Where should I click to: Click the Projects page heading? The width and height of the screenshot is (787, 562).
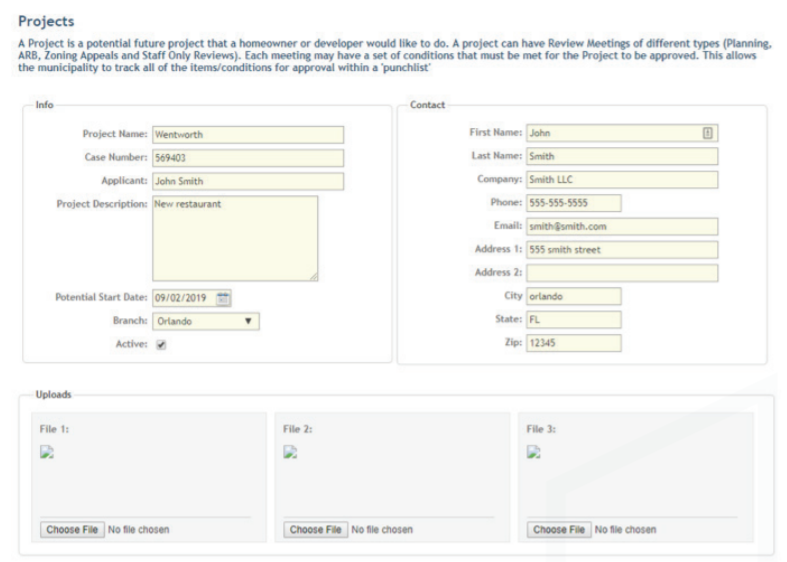pyautogui.click(x=46, y=21)
